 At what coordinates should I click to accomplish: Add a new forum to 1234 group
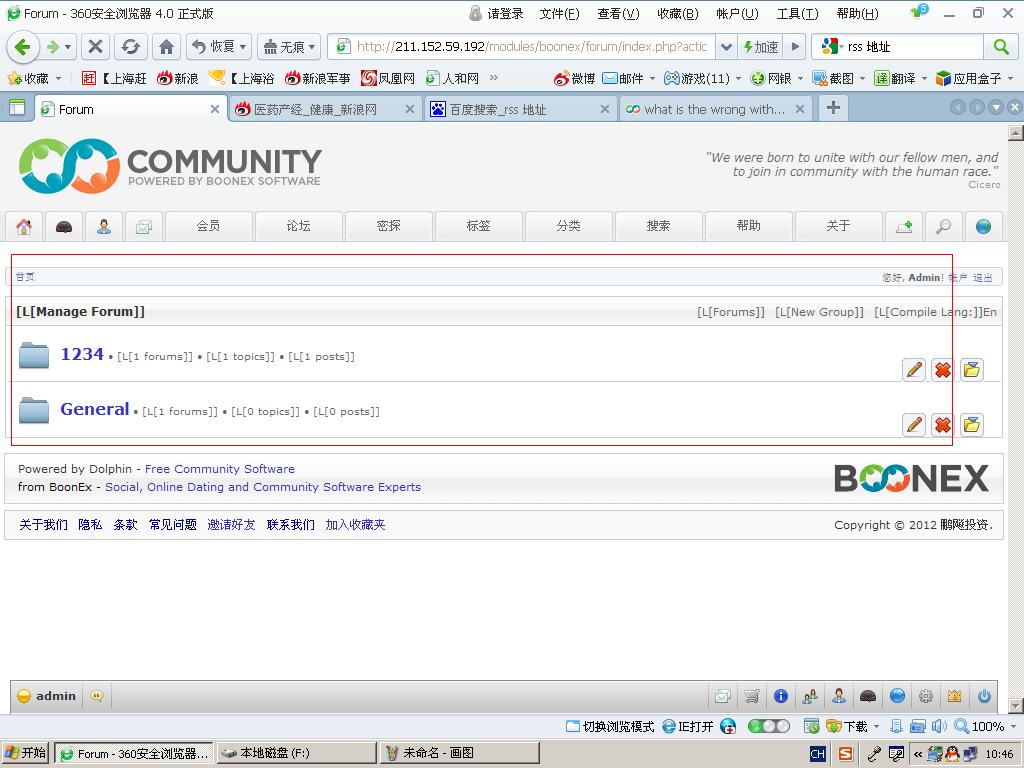[972, 370]
